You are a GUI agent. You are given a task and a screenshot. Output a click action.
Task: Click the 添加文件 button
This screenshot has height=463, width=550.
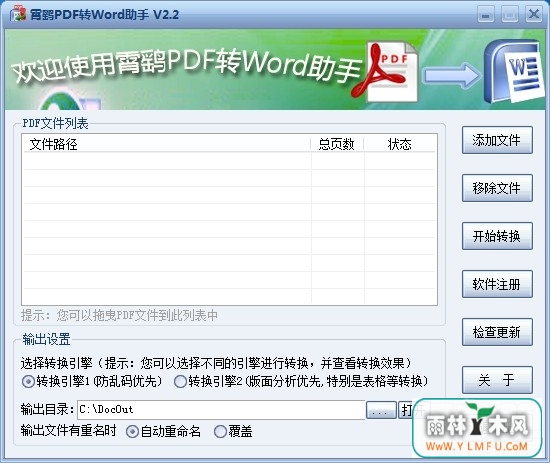point(497,140)
